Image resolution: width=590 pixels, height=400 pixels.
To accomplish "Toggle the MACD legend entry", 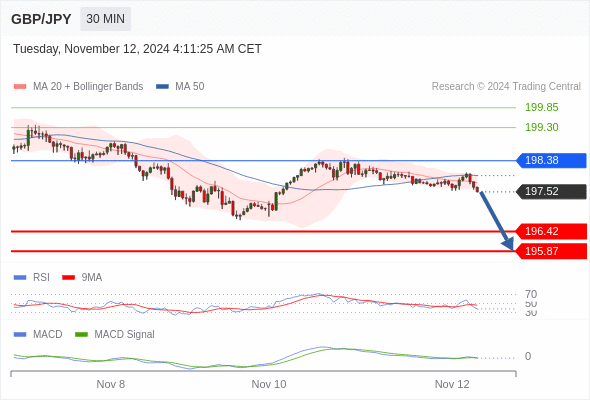I will point(38,334).
